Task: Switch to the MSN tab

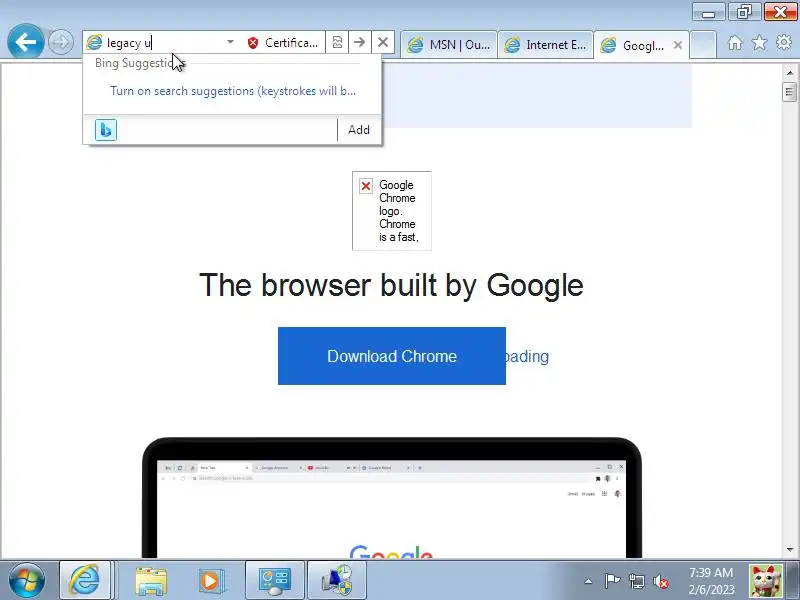Action: [448, 45]
